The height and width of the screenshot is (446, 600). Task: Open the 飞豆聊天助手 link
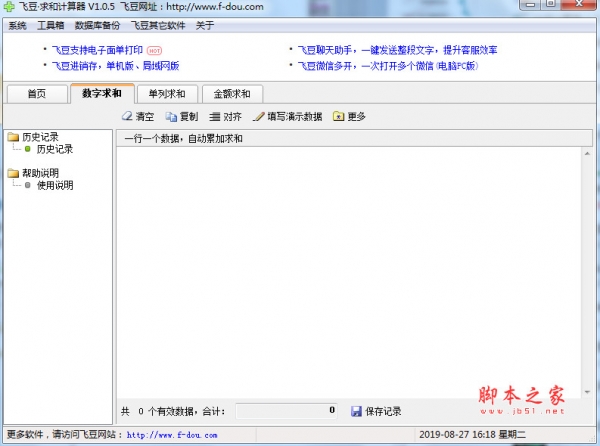(x=397, y=50)
